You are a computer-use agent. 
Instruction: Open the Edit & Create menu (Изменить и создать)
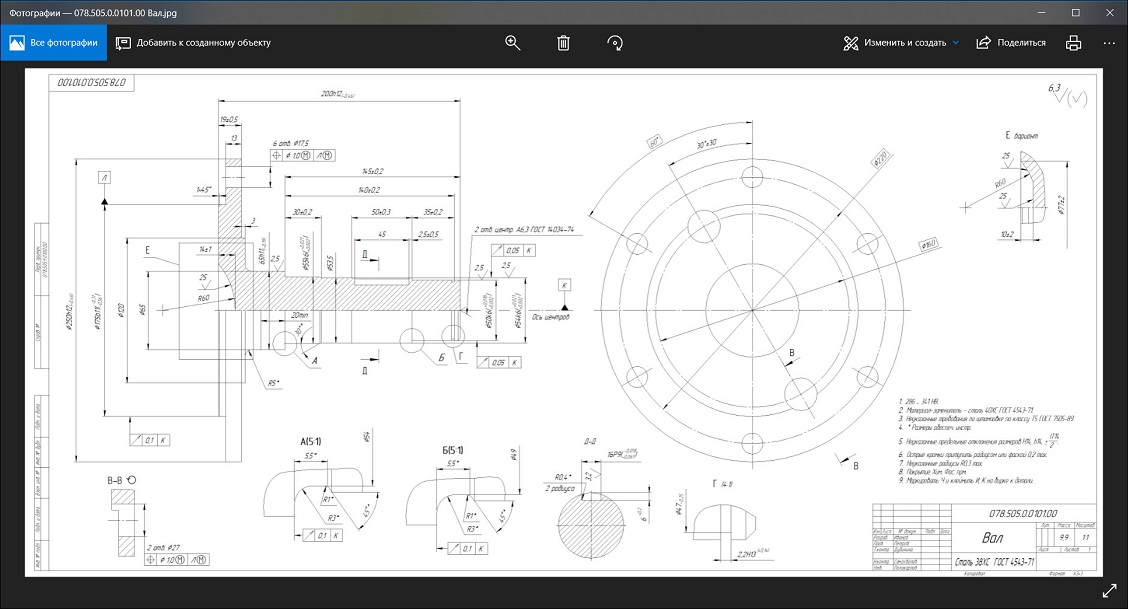901,43
